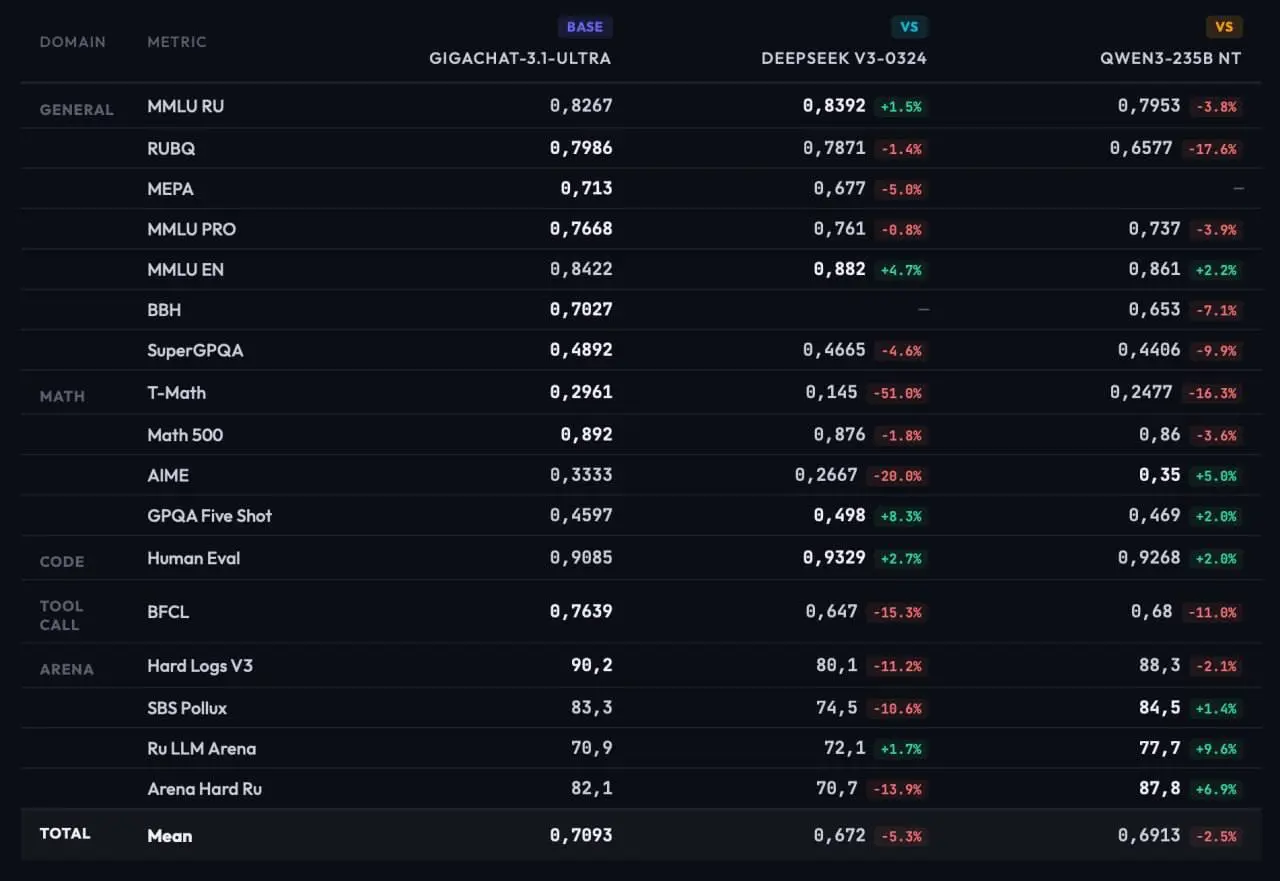The image size is (1280, 881).
Task: Click the BFCL metric name
Action: (168, 612)
